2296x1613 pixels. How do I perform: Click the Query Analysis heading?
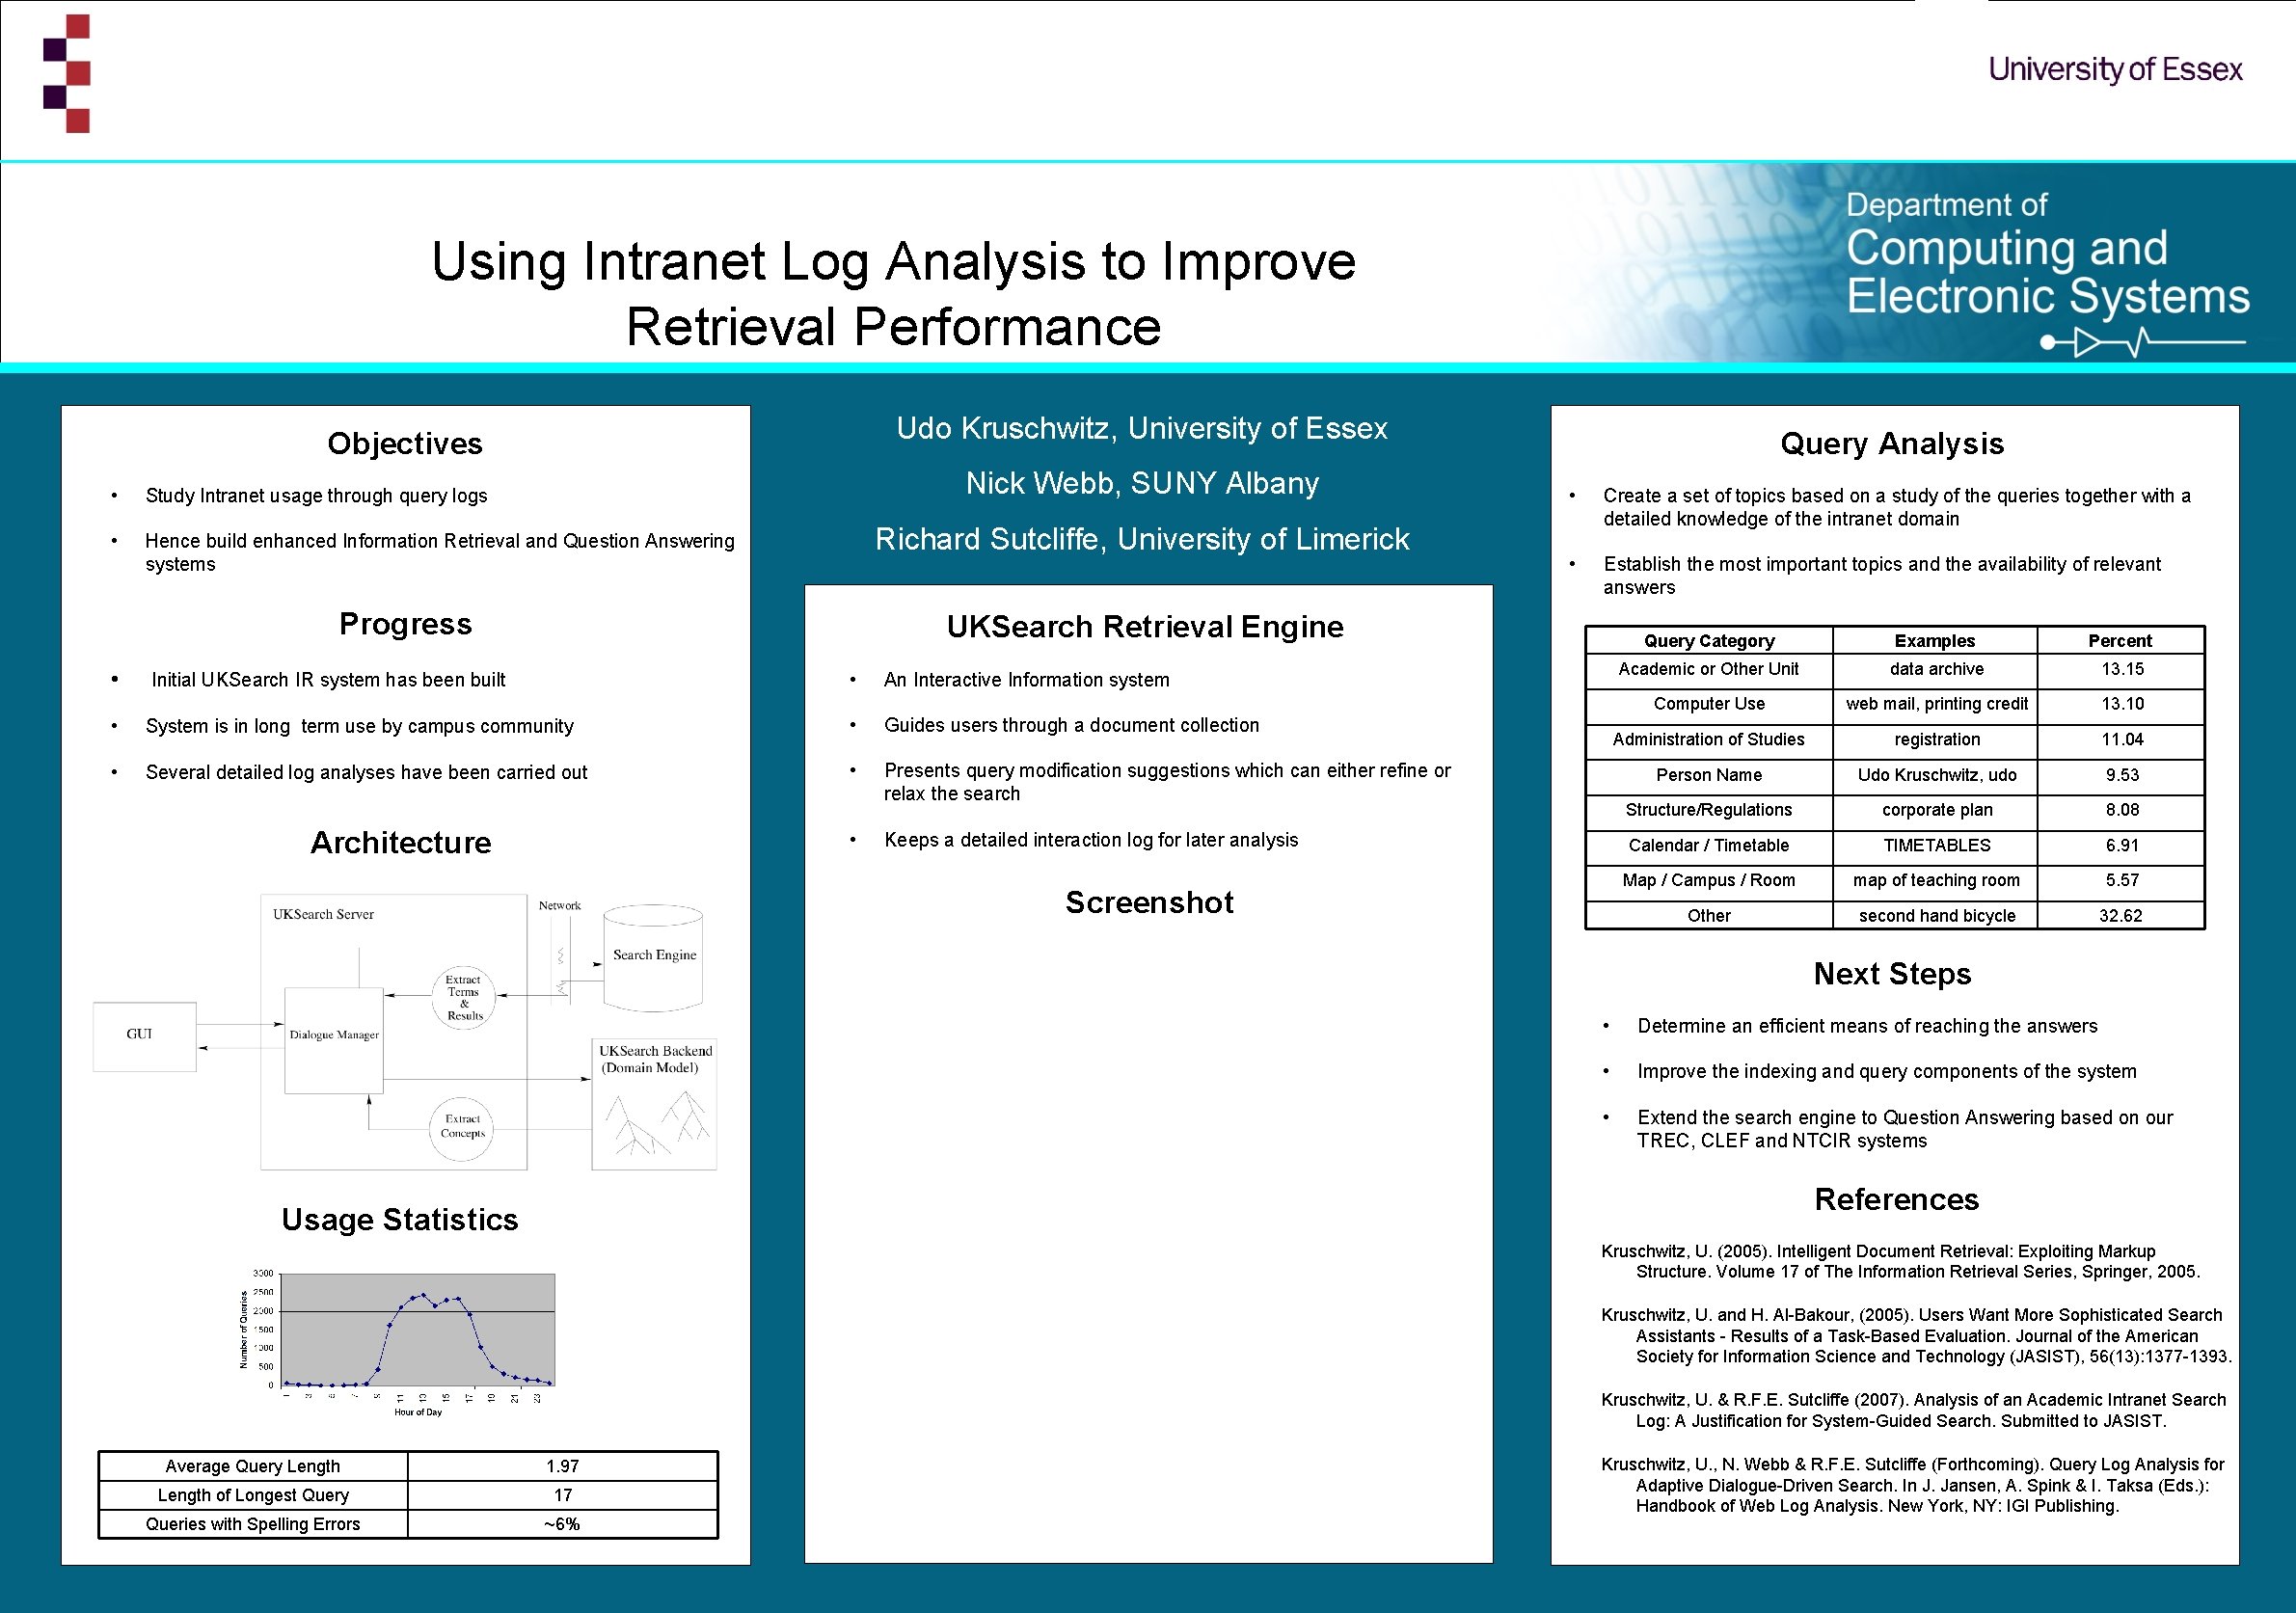click(1892, 443)
